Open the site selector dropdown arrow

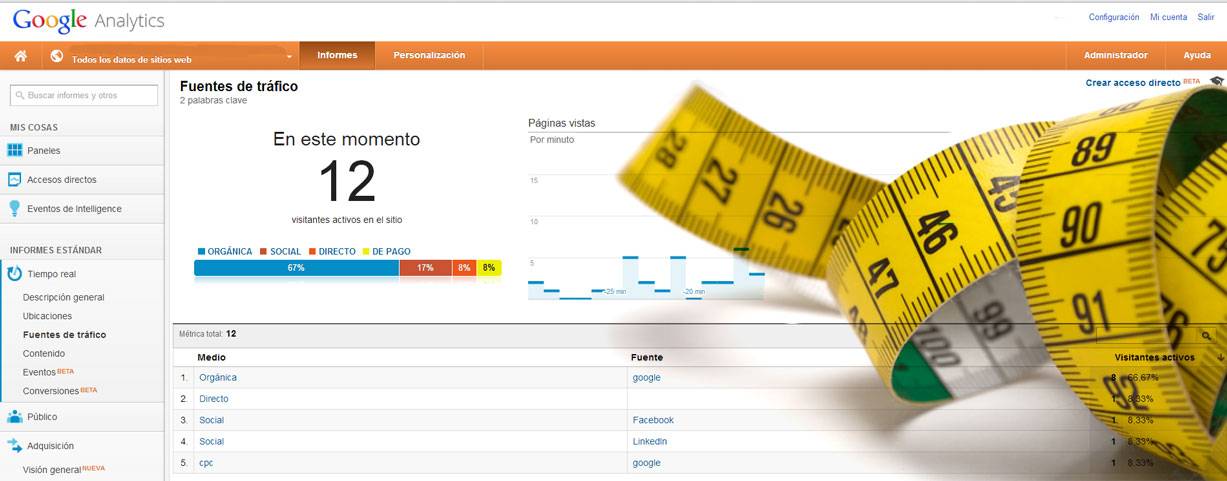pos(289,57)
